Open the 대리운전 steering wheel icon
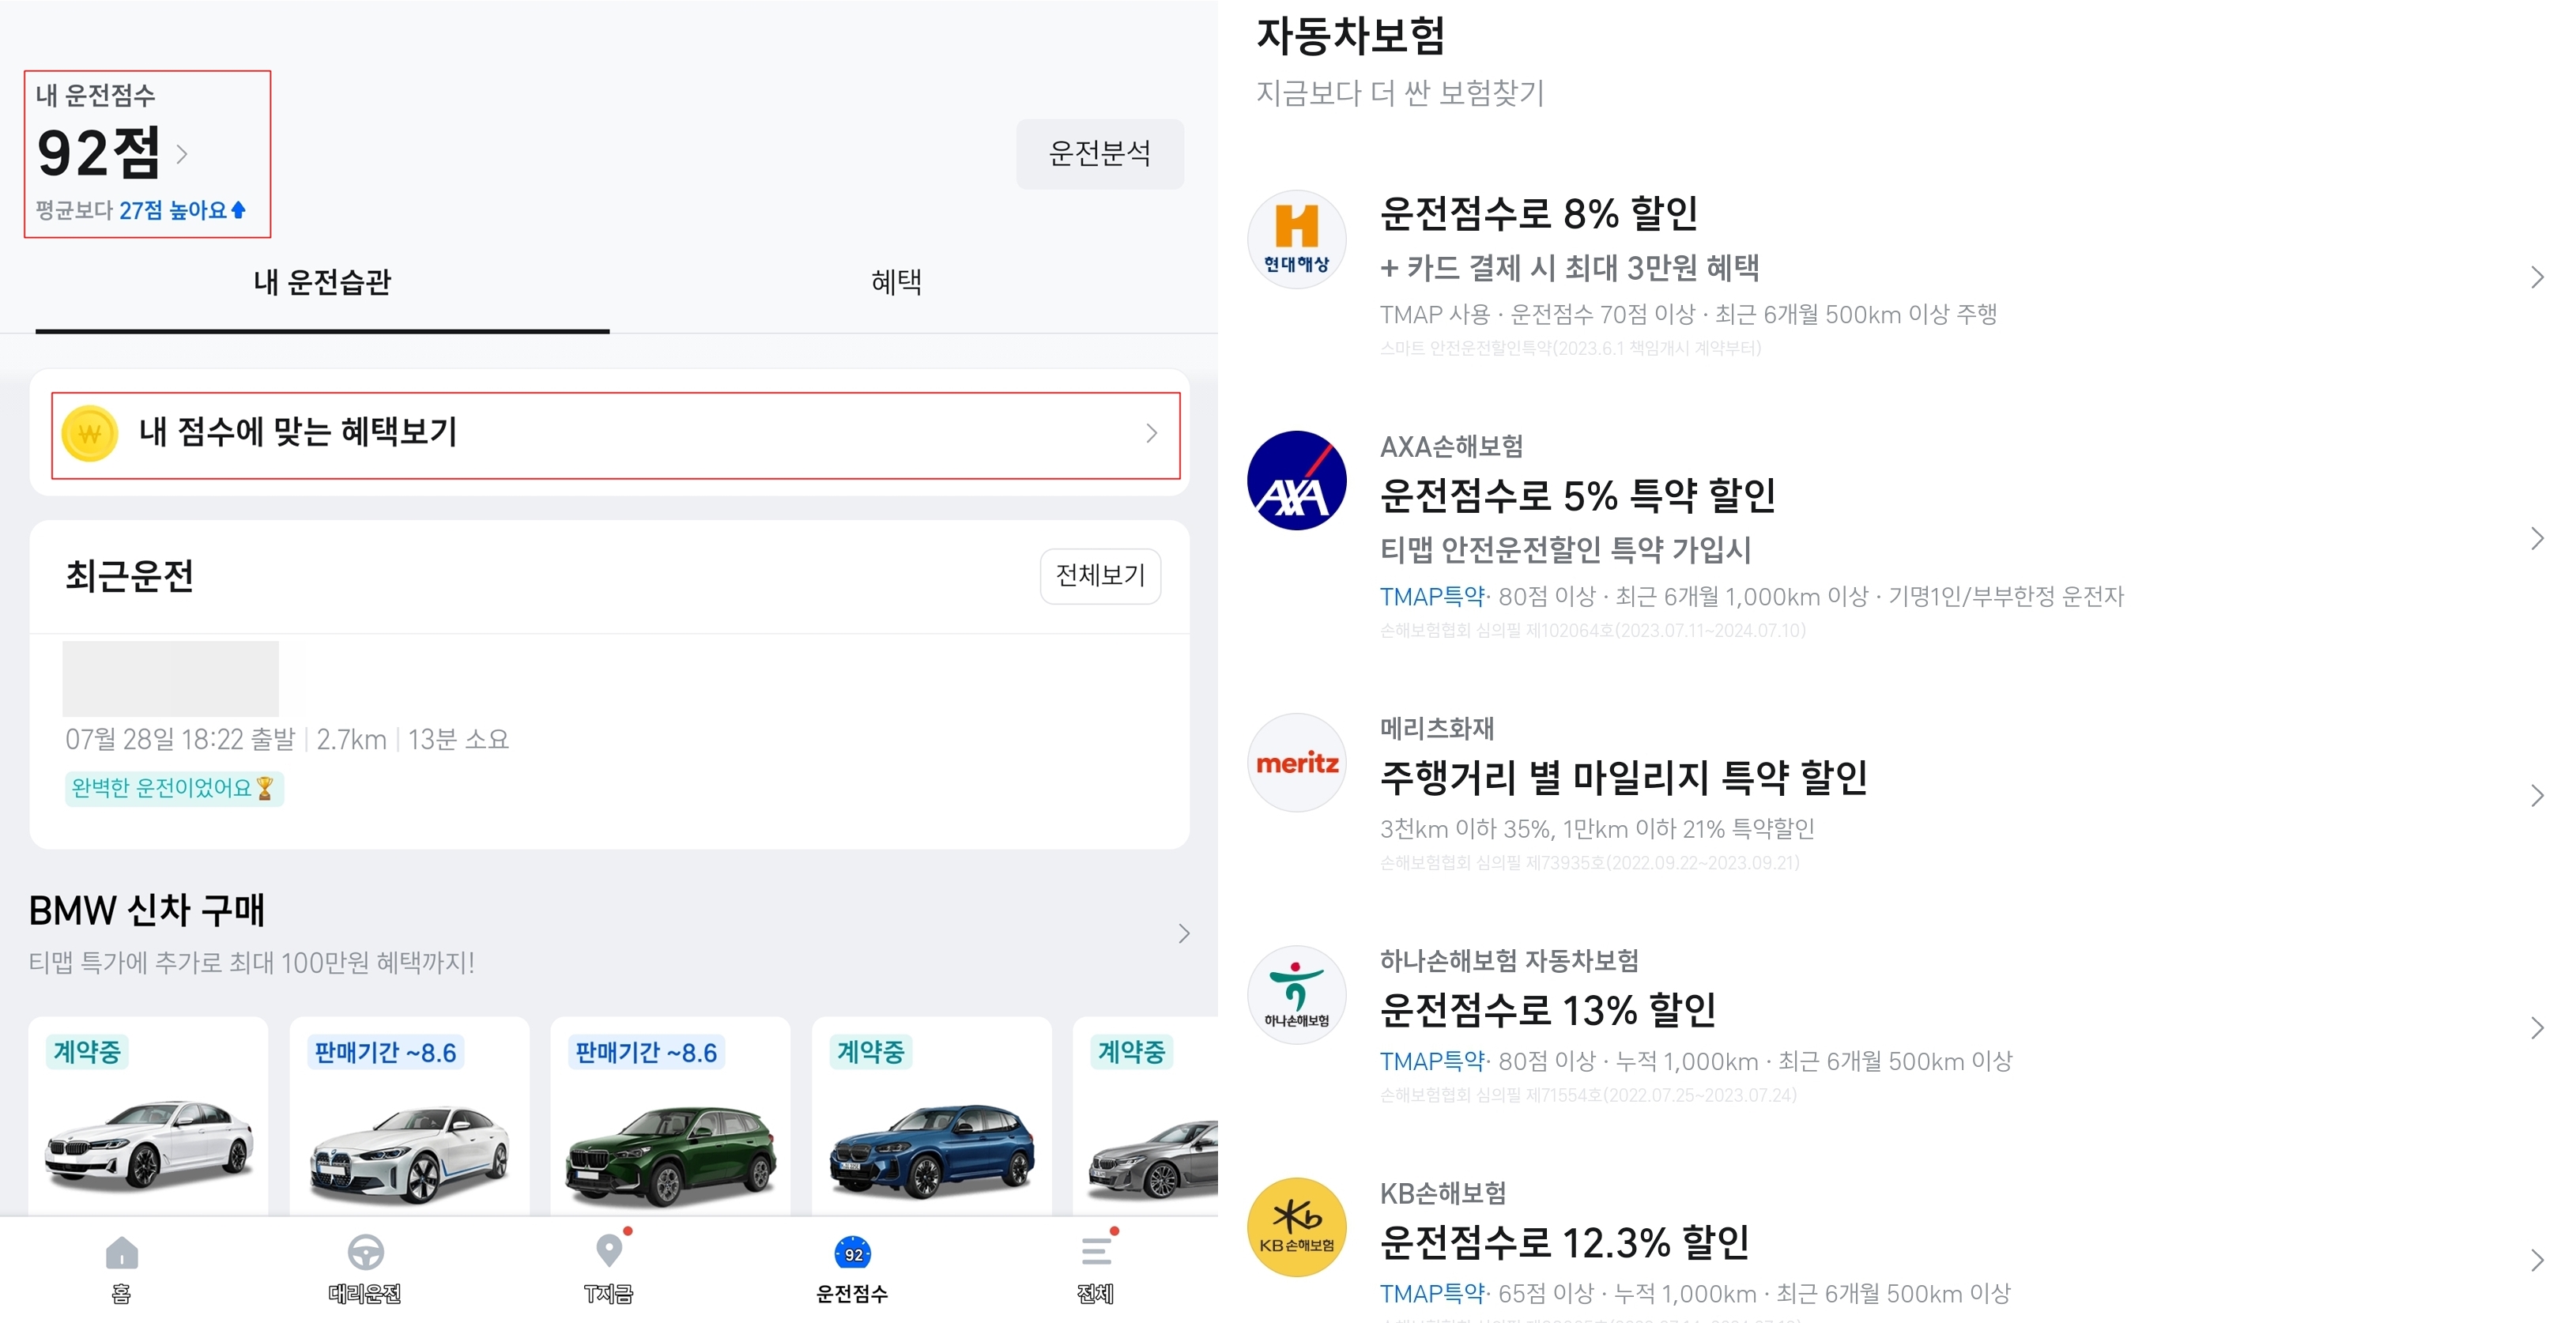 coord(365,1253)
